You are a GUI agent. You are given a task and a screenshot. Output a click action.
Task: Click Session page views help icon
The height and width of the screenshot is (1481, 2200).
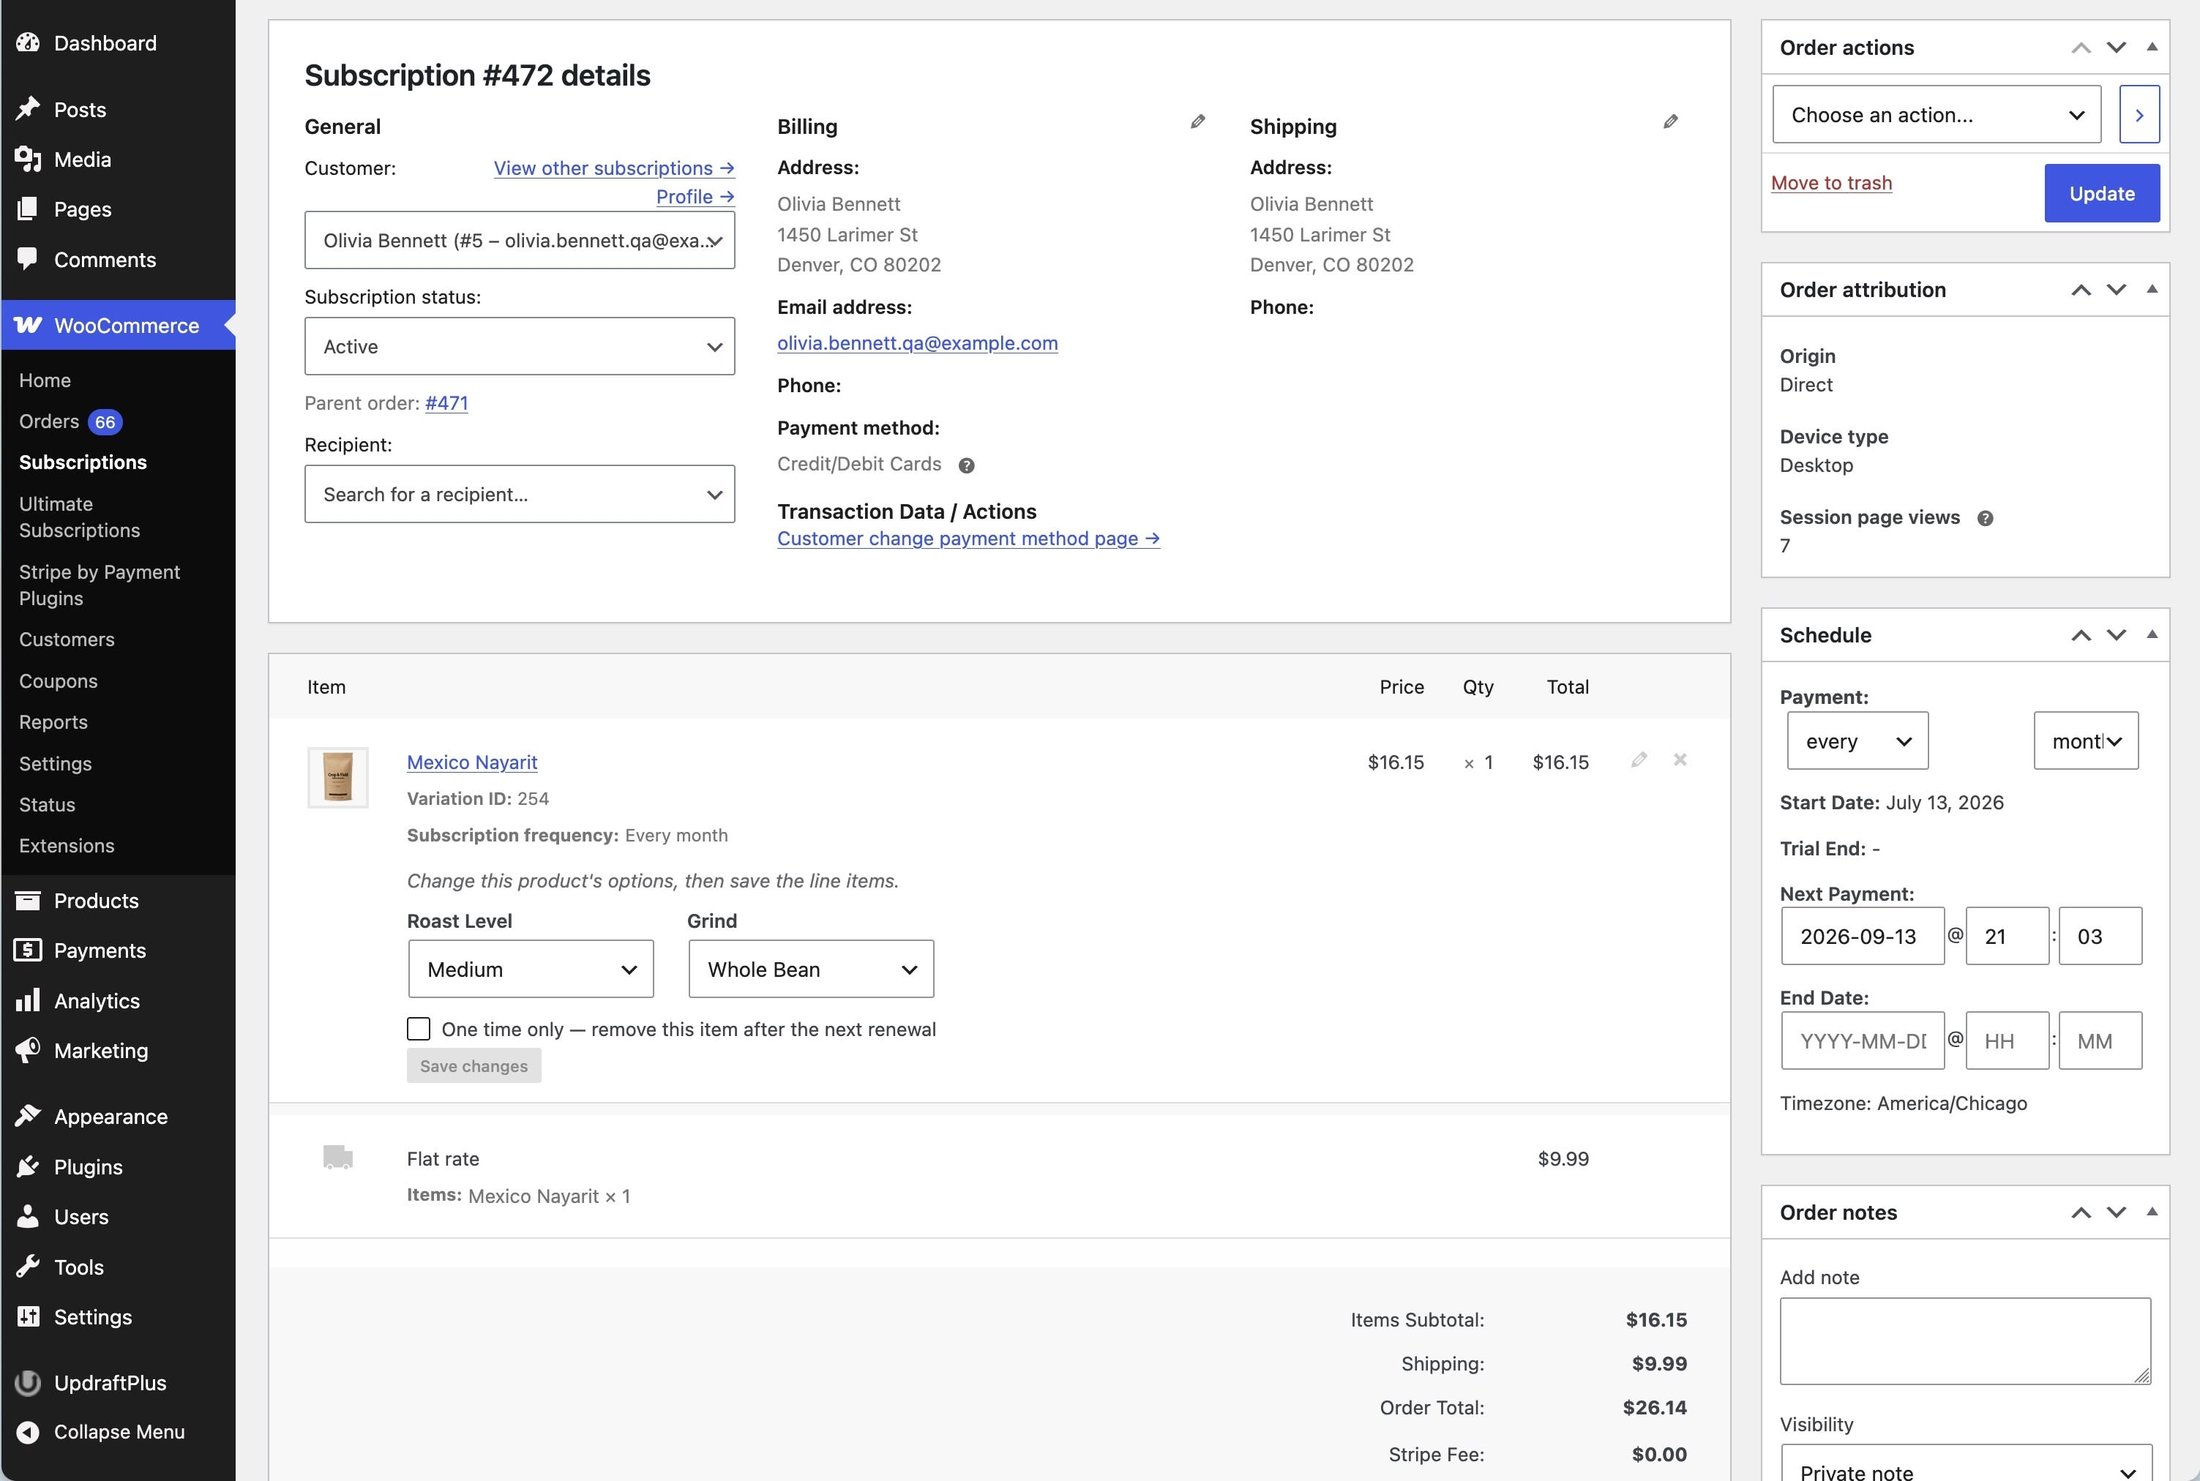1985,518
